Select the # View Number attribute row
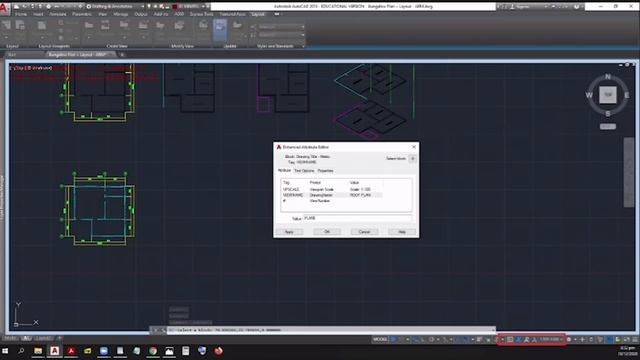This screenshot has width=640, height=360. [333, 201]
